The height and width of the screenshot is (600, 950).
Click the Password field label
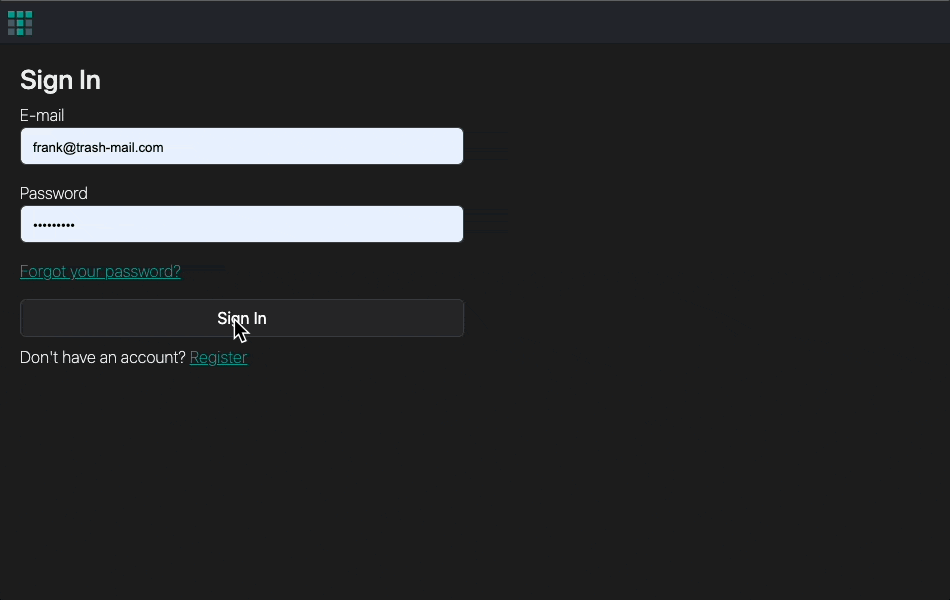[54, 194]
